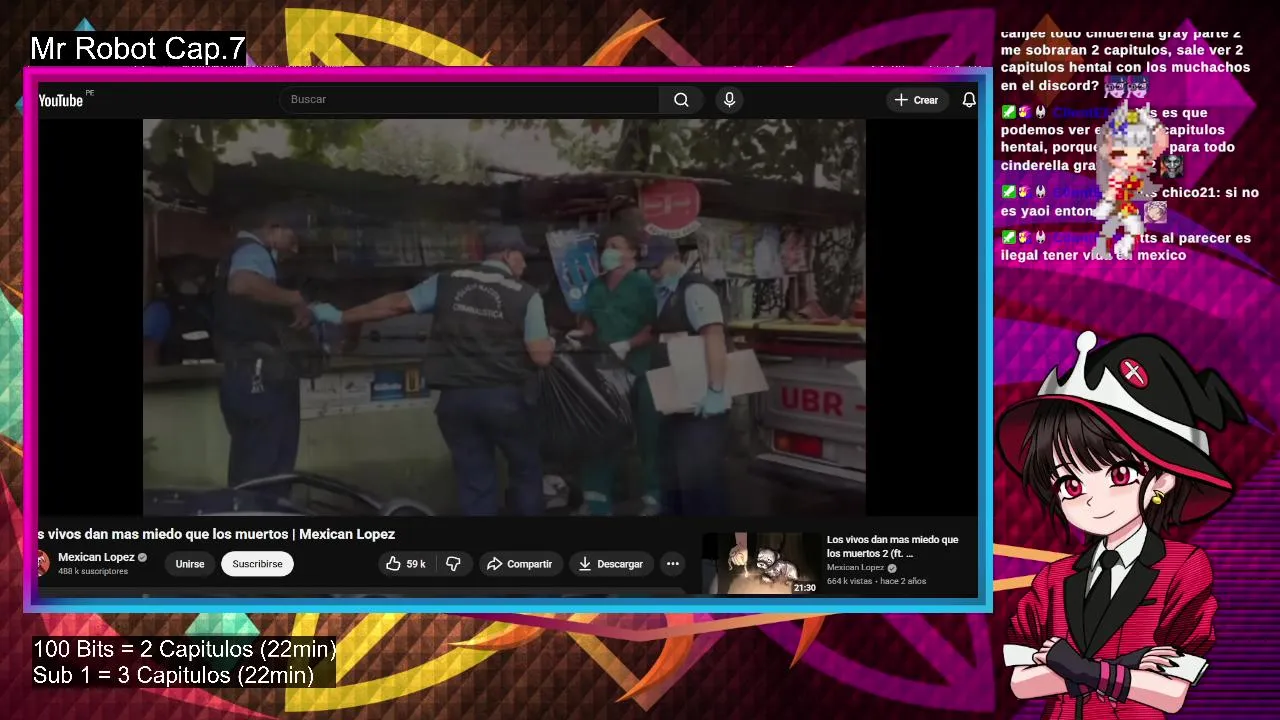The width and height of the screenshot is (1280, 720).
Task: Open the Crear button
Action: coord(916,100)
